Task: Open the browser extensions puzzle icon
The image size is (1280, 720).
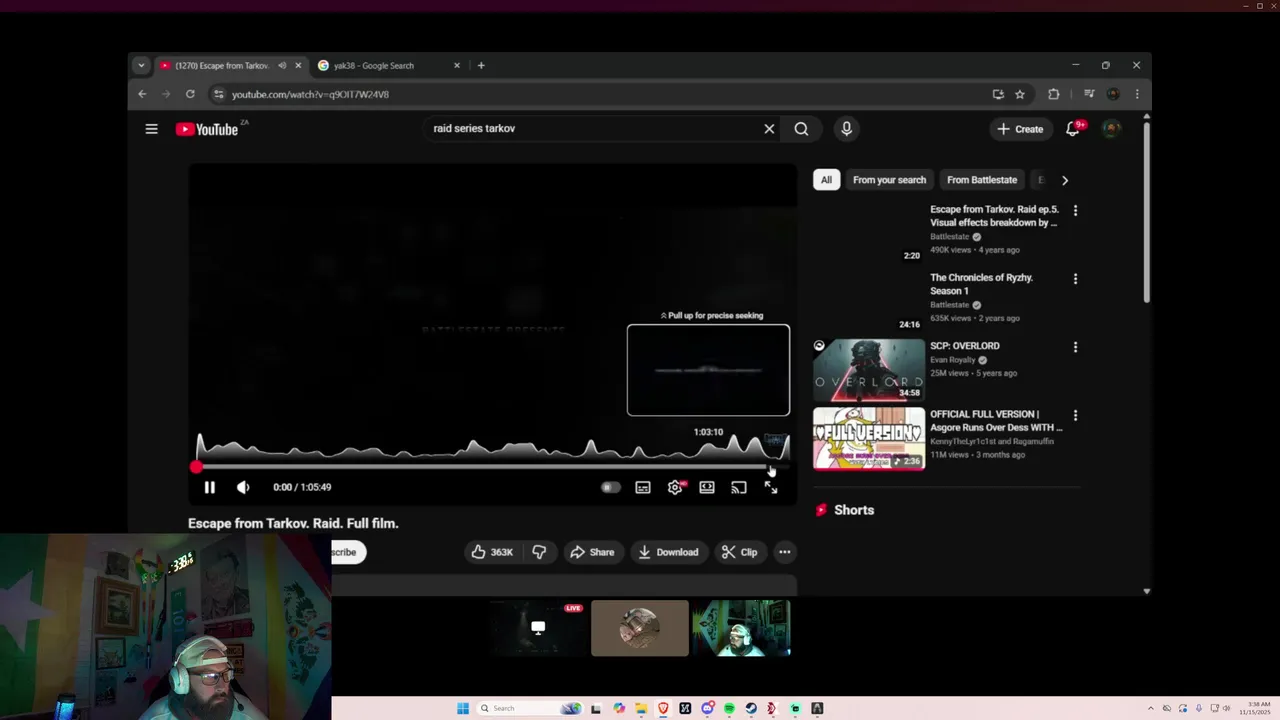Action: click(1053, 94)
